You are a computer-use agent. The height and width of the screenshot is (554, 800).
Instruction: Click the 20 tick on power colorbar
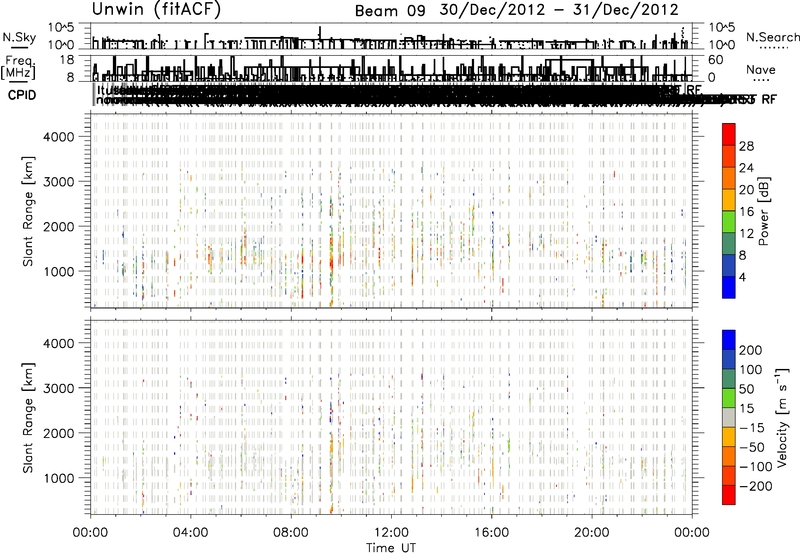(746, 190)
